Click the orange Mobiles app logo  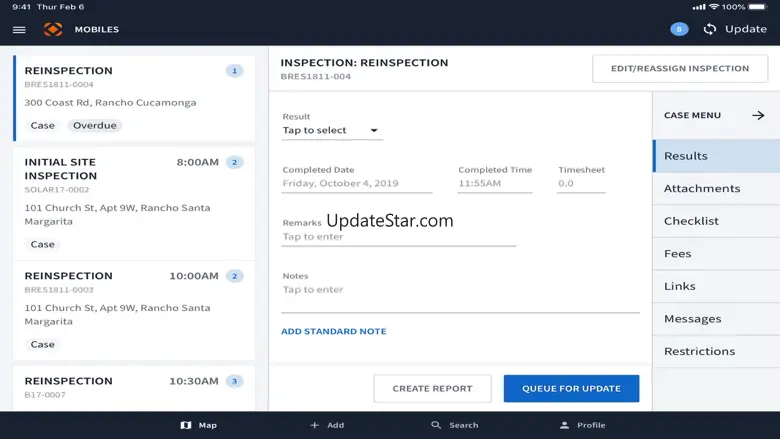click(x=53, y=30)
